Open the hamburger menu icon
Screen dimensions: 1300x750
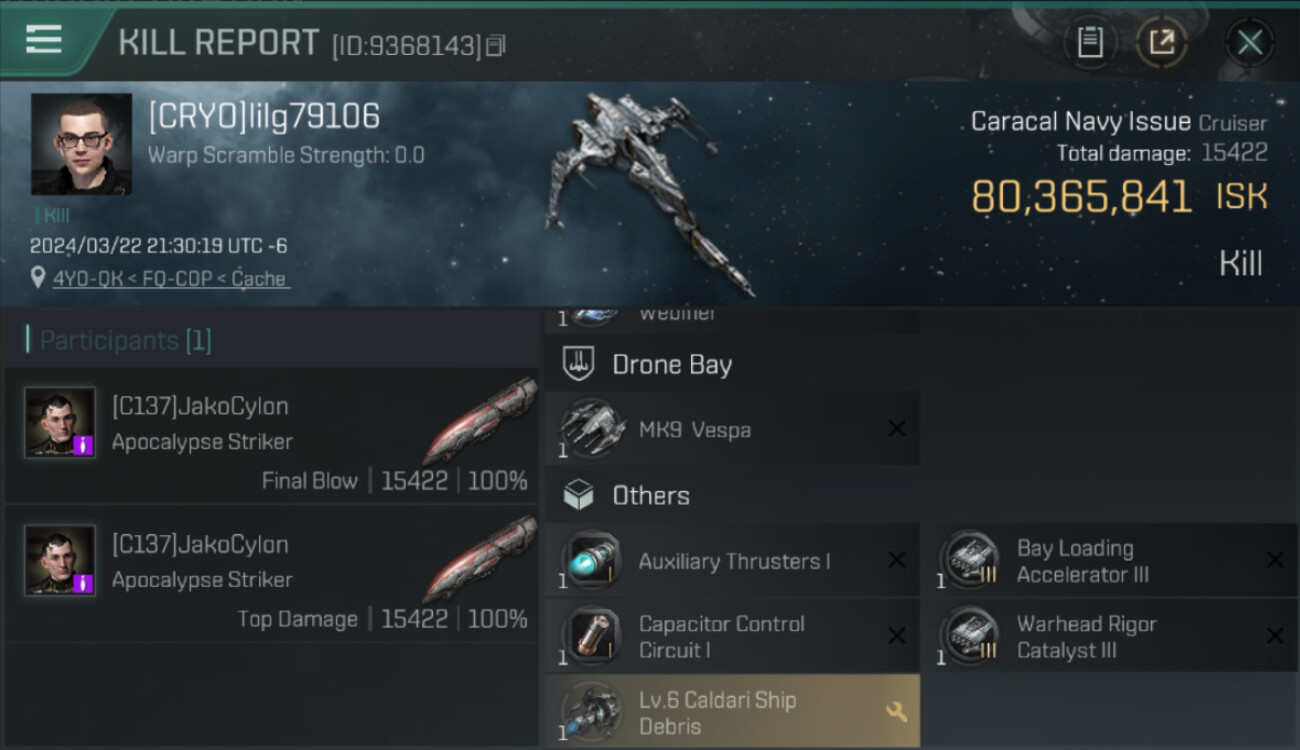point(43,40)
